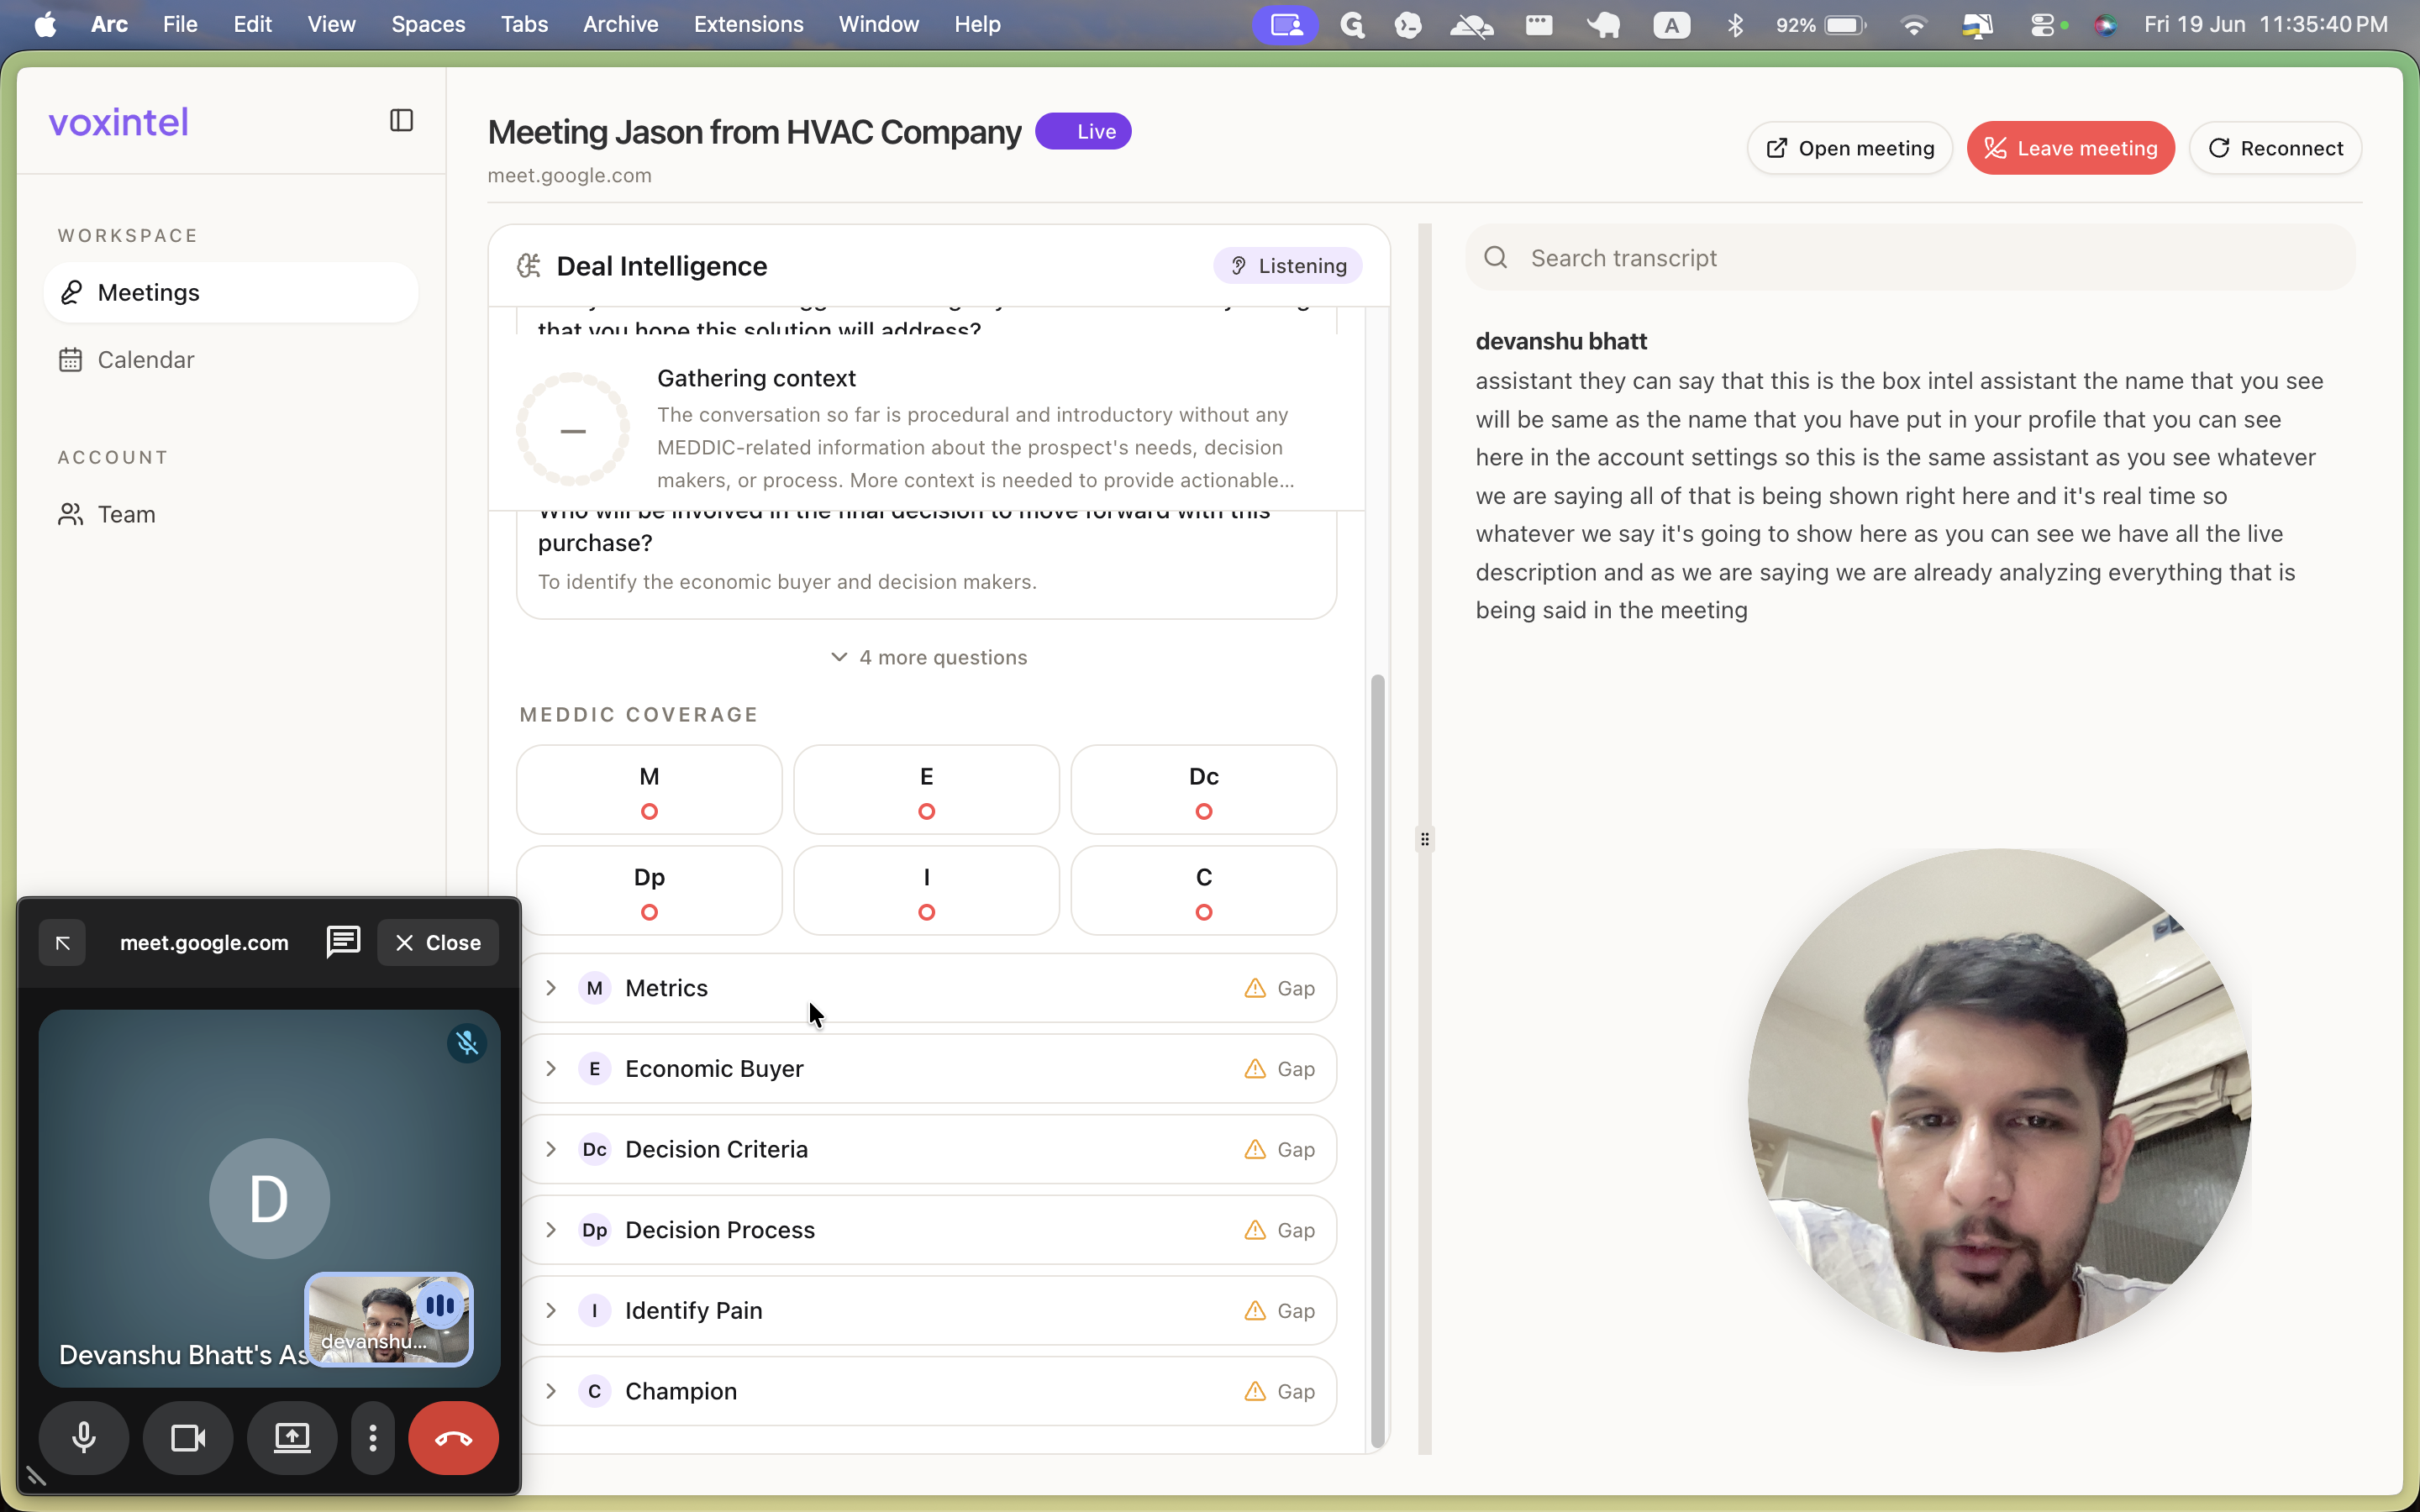Select the E coverage card
This screenshot has height=1512, width=2420.
pos(926,790)
